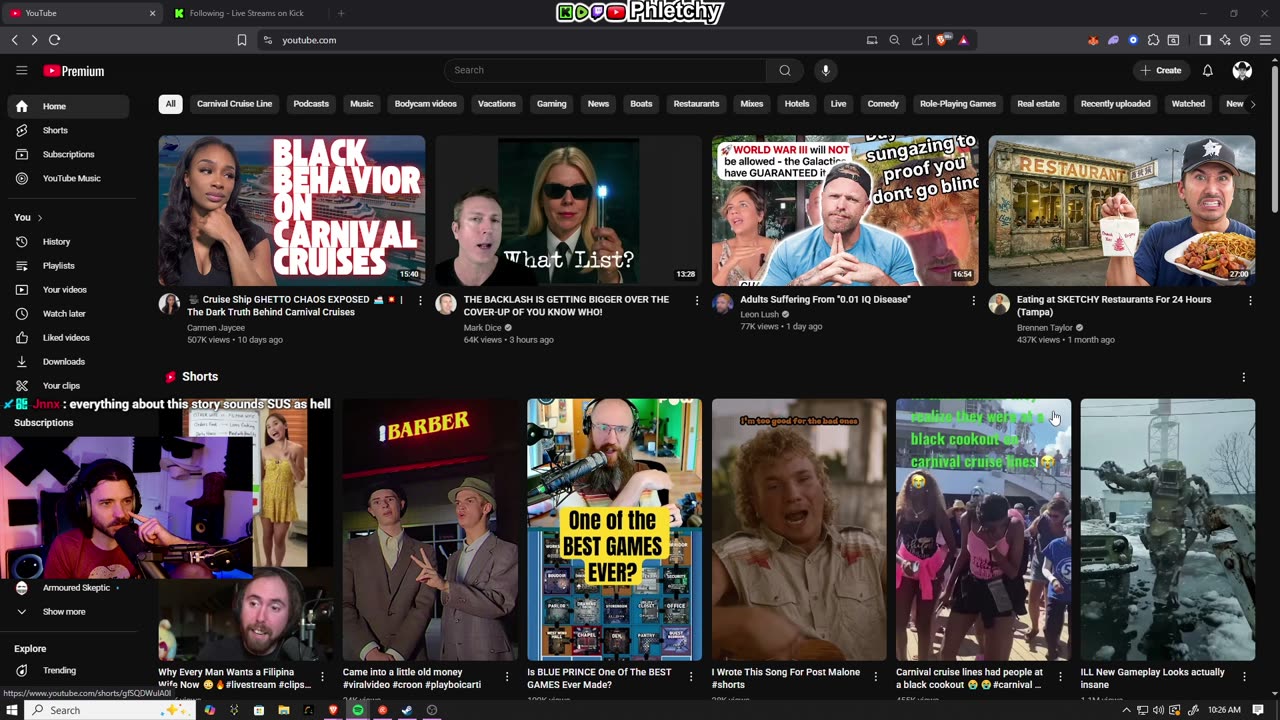Open options for Post Malone song short

click(875, 677)
